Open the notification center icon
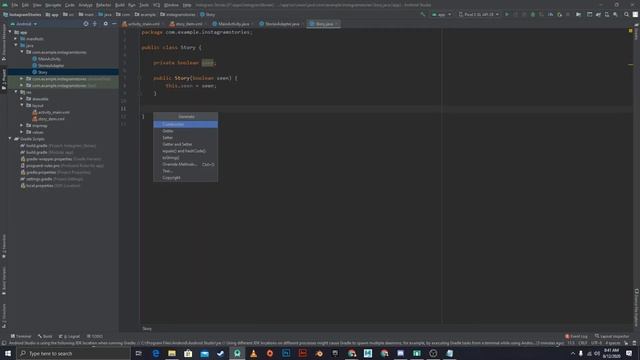The height and width of the screenshot is (360, 640). pos(629,353)
